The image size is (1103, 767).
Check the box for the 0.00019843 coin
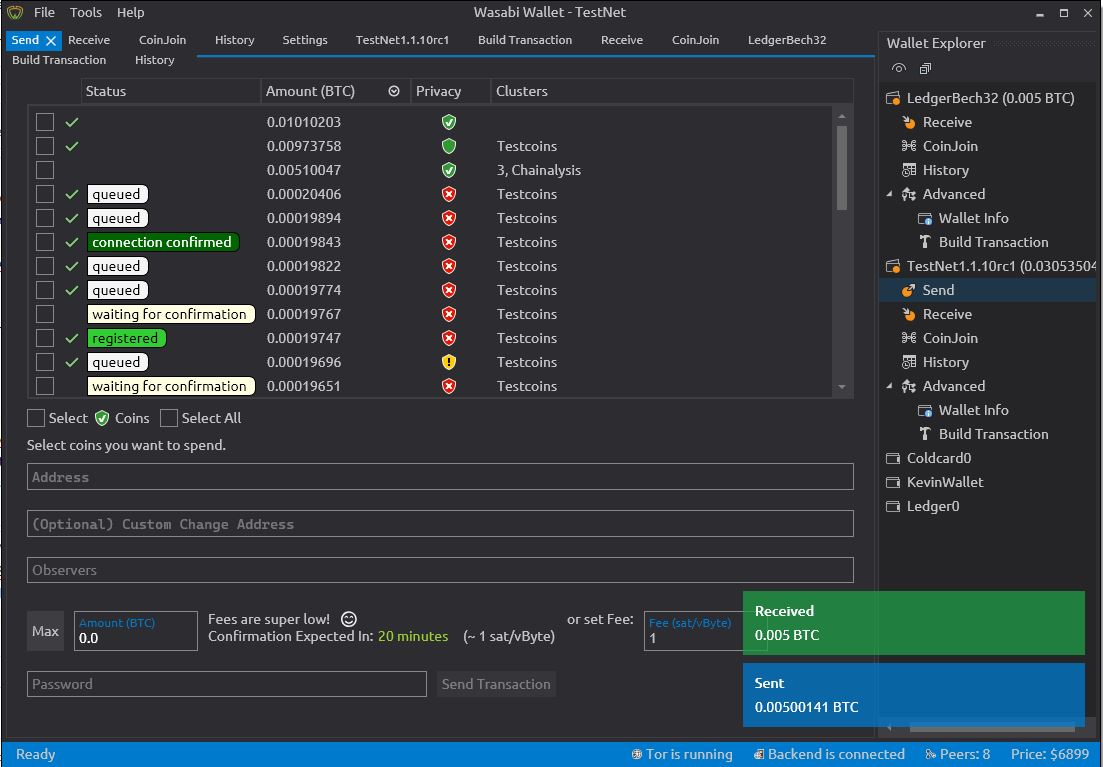[45, 242]
